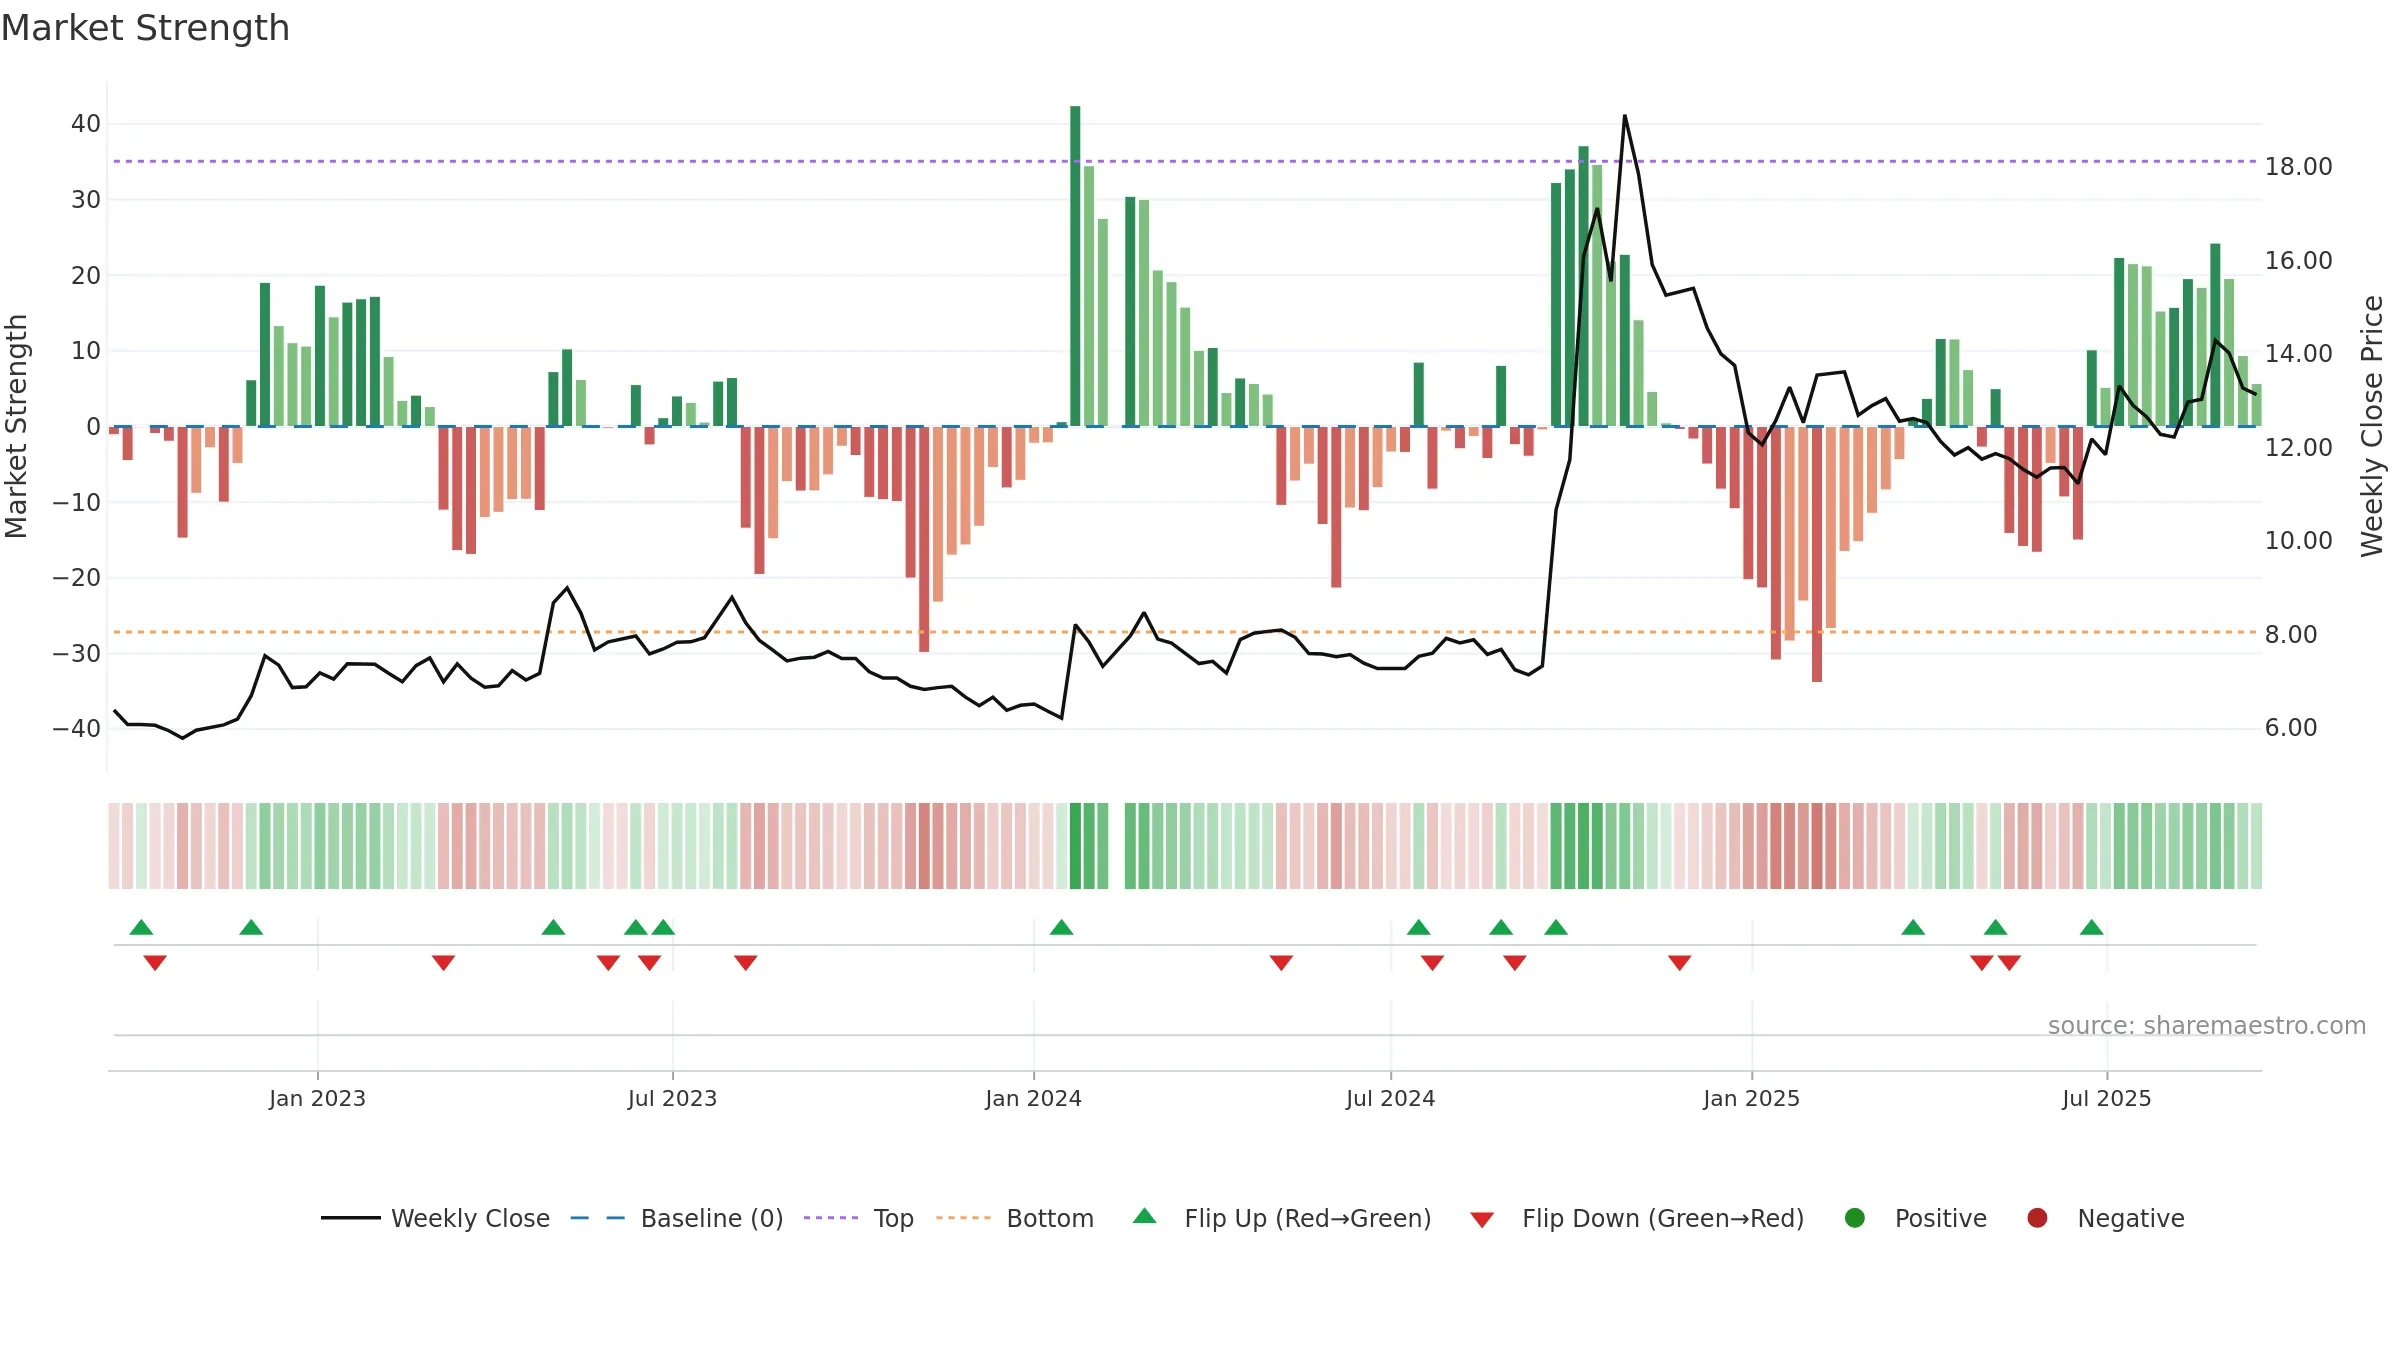Click the Flip Up marker near Jan 2024
The width and height of the screenshot is (2400, 1350).
(1062, 927)
